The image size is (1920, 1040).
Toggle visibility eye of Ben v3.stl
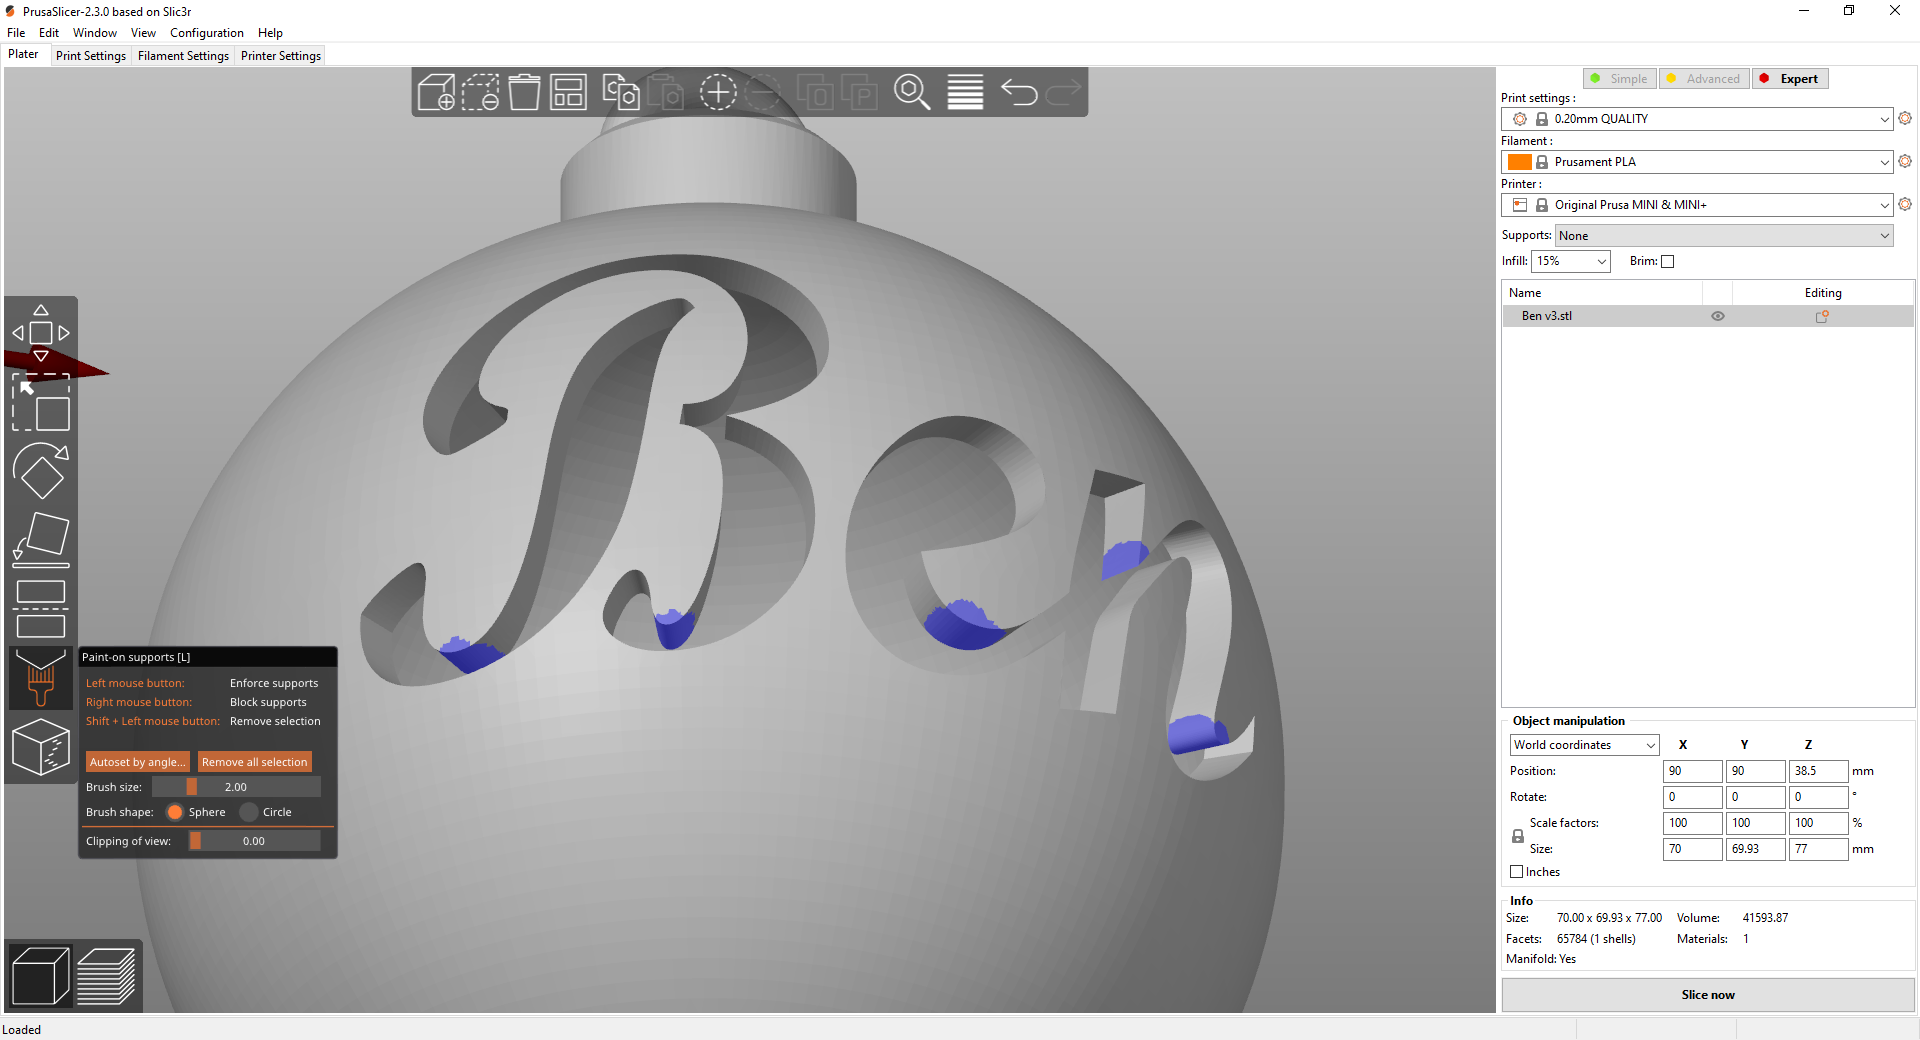pos(1718,316)
